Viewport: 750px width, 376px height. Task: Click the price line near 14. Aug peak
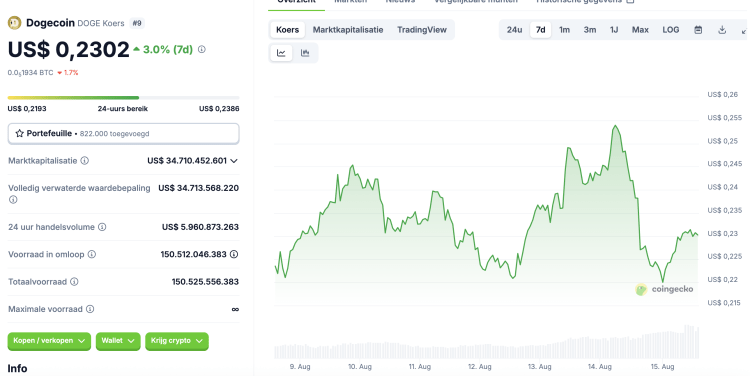pos(615,126)
